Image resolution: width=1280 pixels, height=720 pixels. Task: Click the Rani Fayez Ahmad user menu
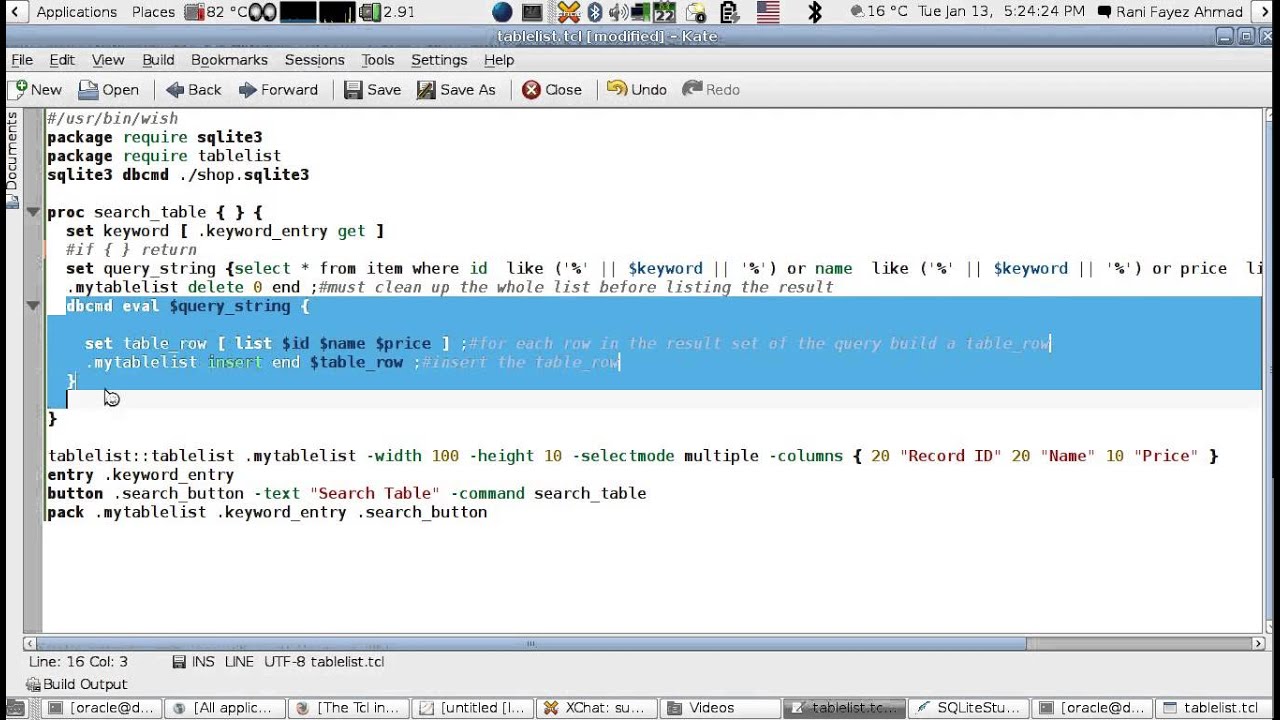point(1170,12)
